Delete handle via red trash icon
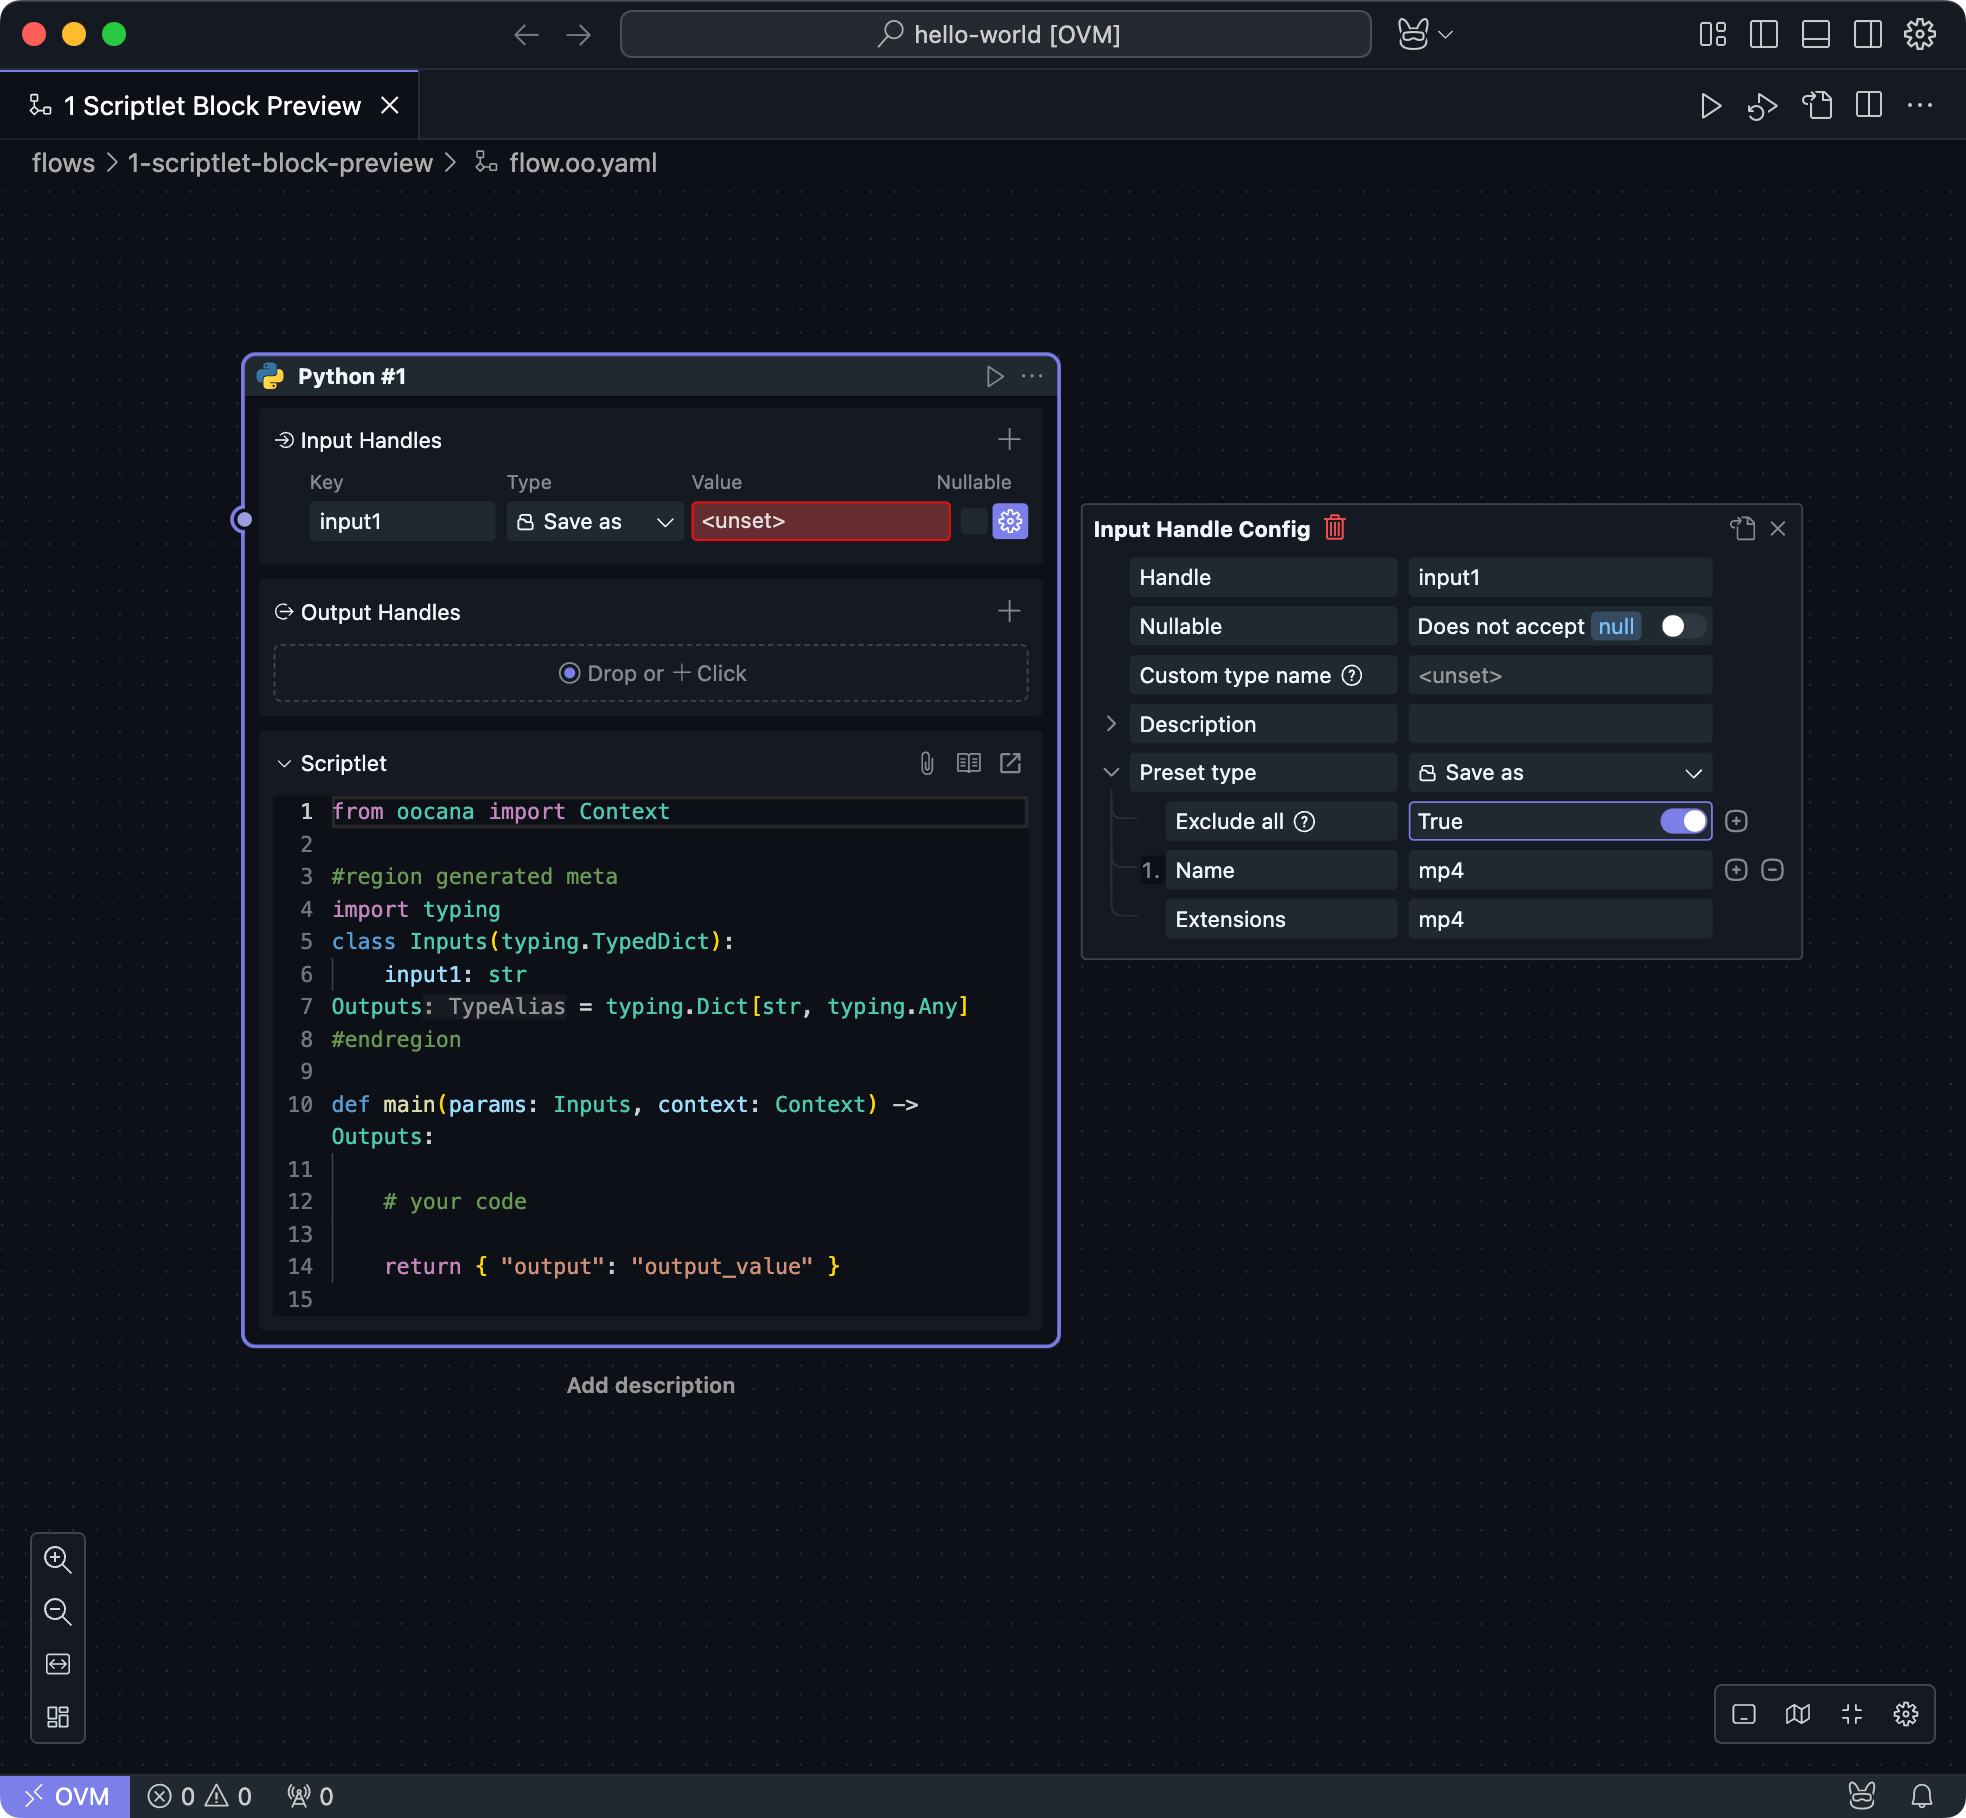 [x=1334, y=528]
